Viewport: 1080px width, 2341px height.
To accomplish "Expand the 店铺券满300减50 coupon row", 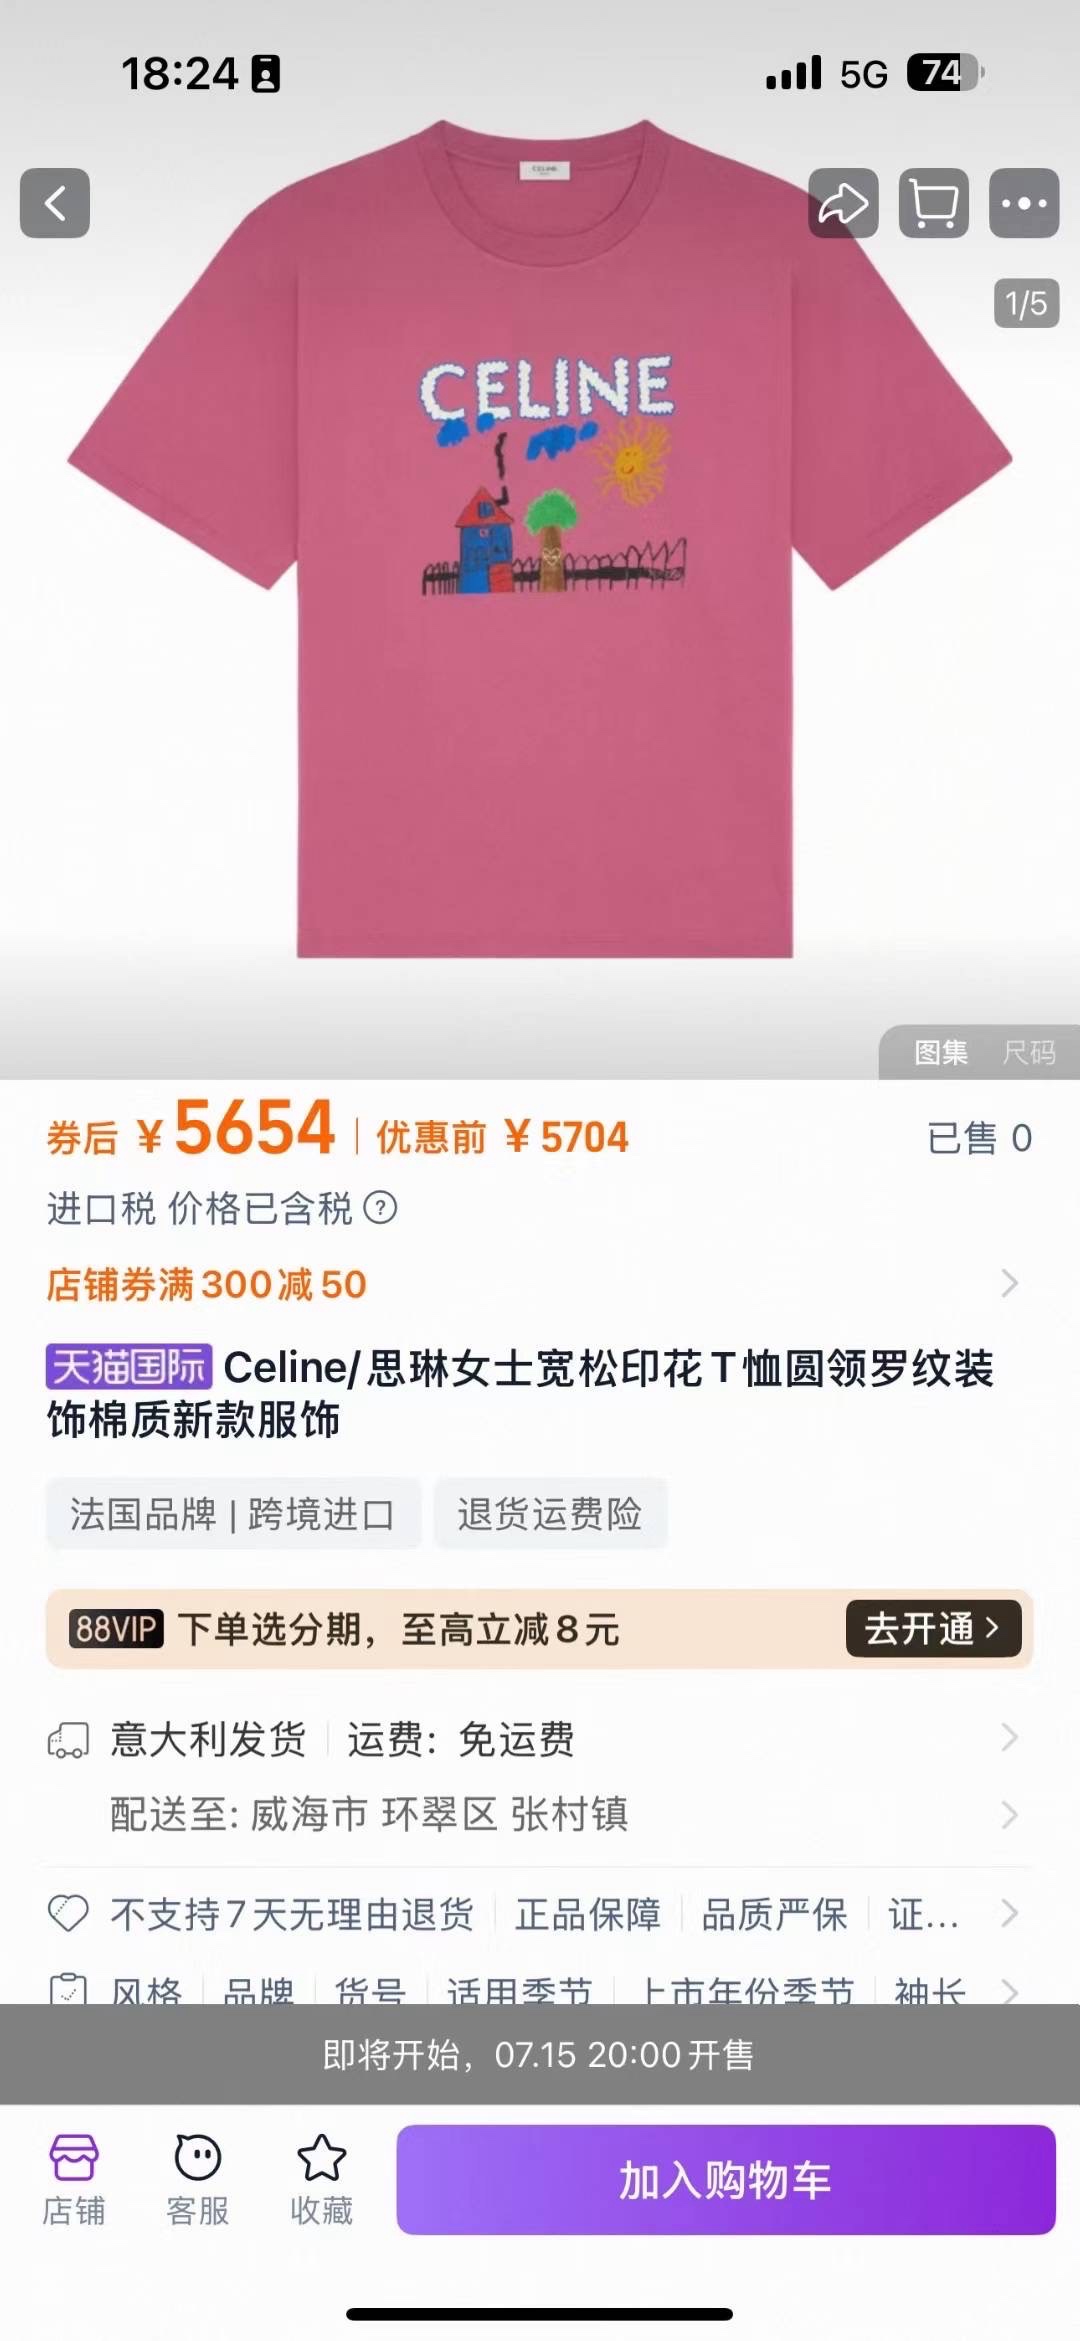I will point(540,1284).
